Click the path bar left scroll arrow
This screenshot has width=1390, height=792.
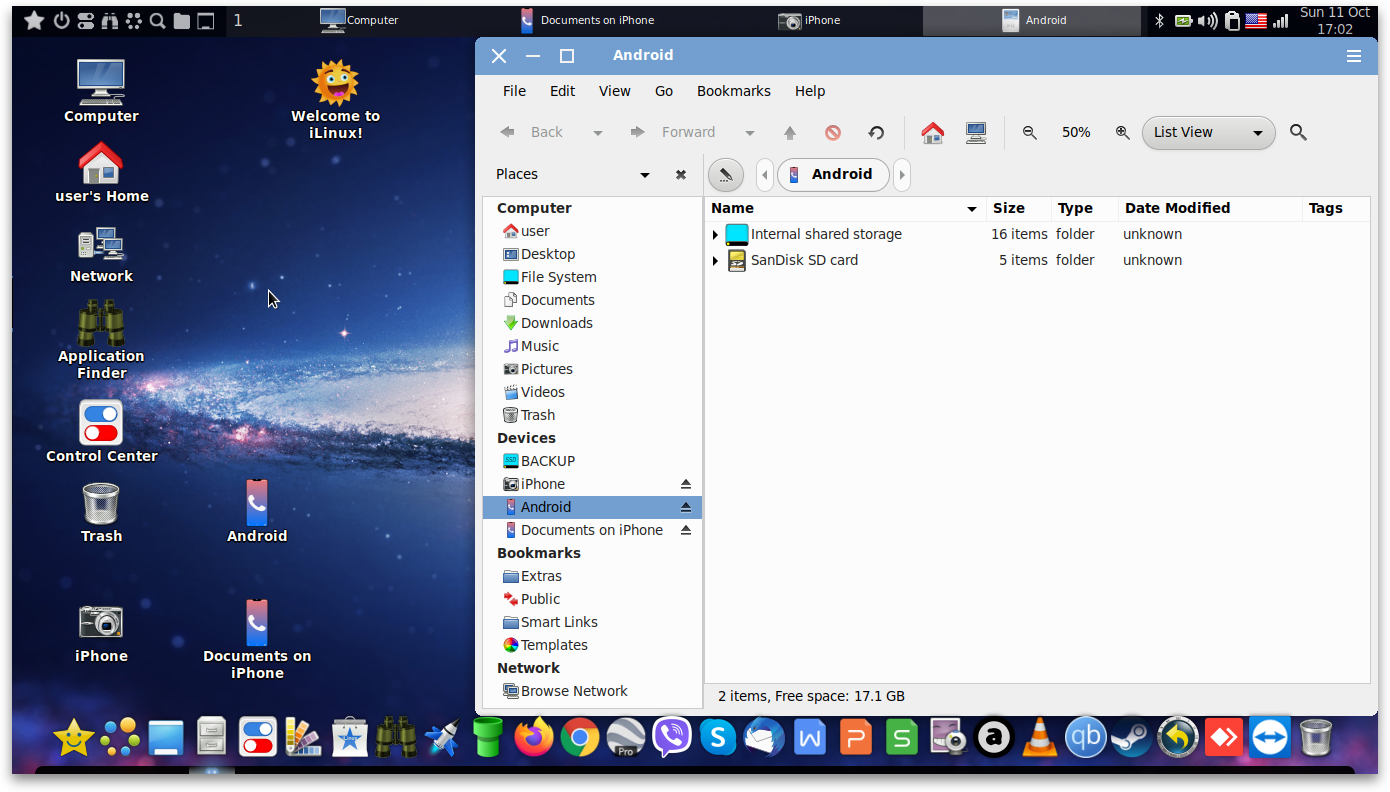[x=765, y=174]
